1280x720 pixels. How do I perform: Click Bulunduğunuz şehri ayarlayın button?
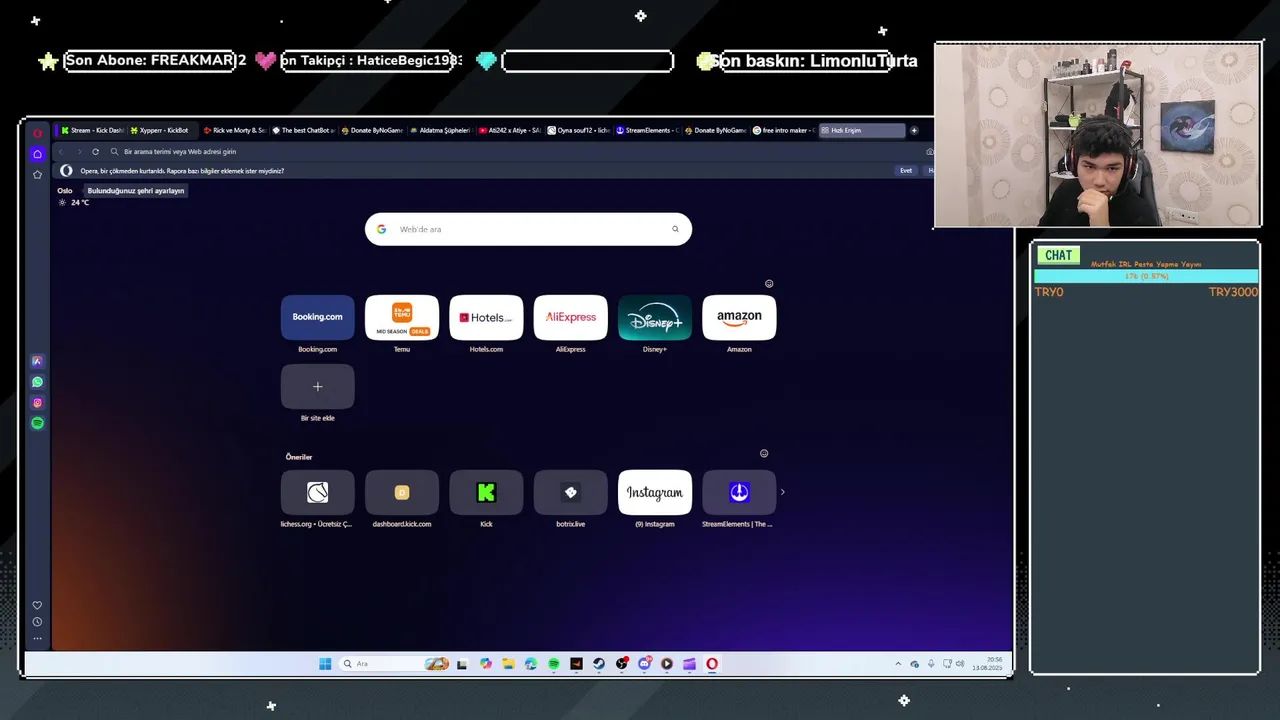coord(136,190)
